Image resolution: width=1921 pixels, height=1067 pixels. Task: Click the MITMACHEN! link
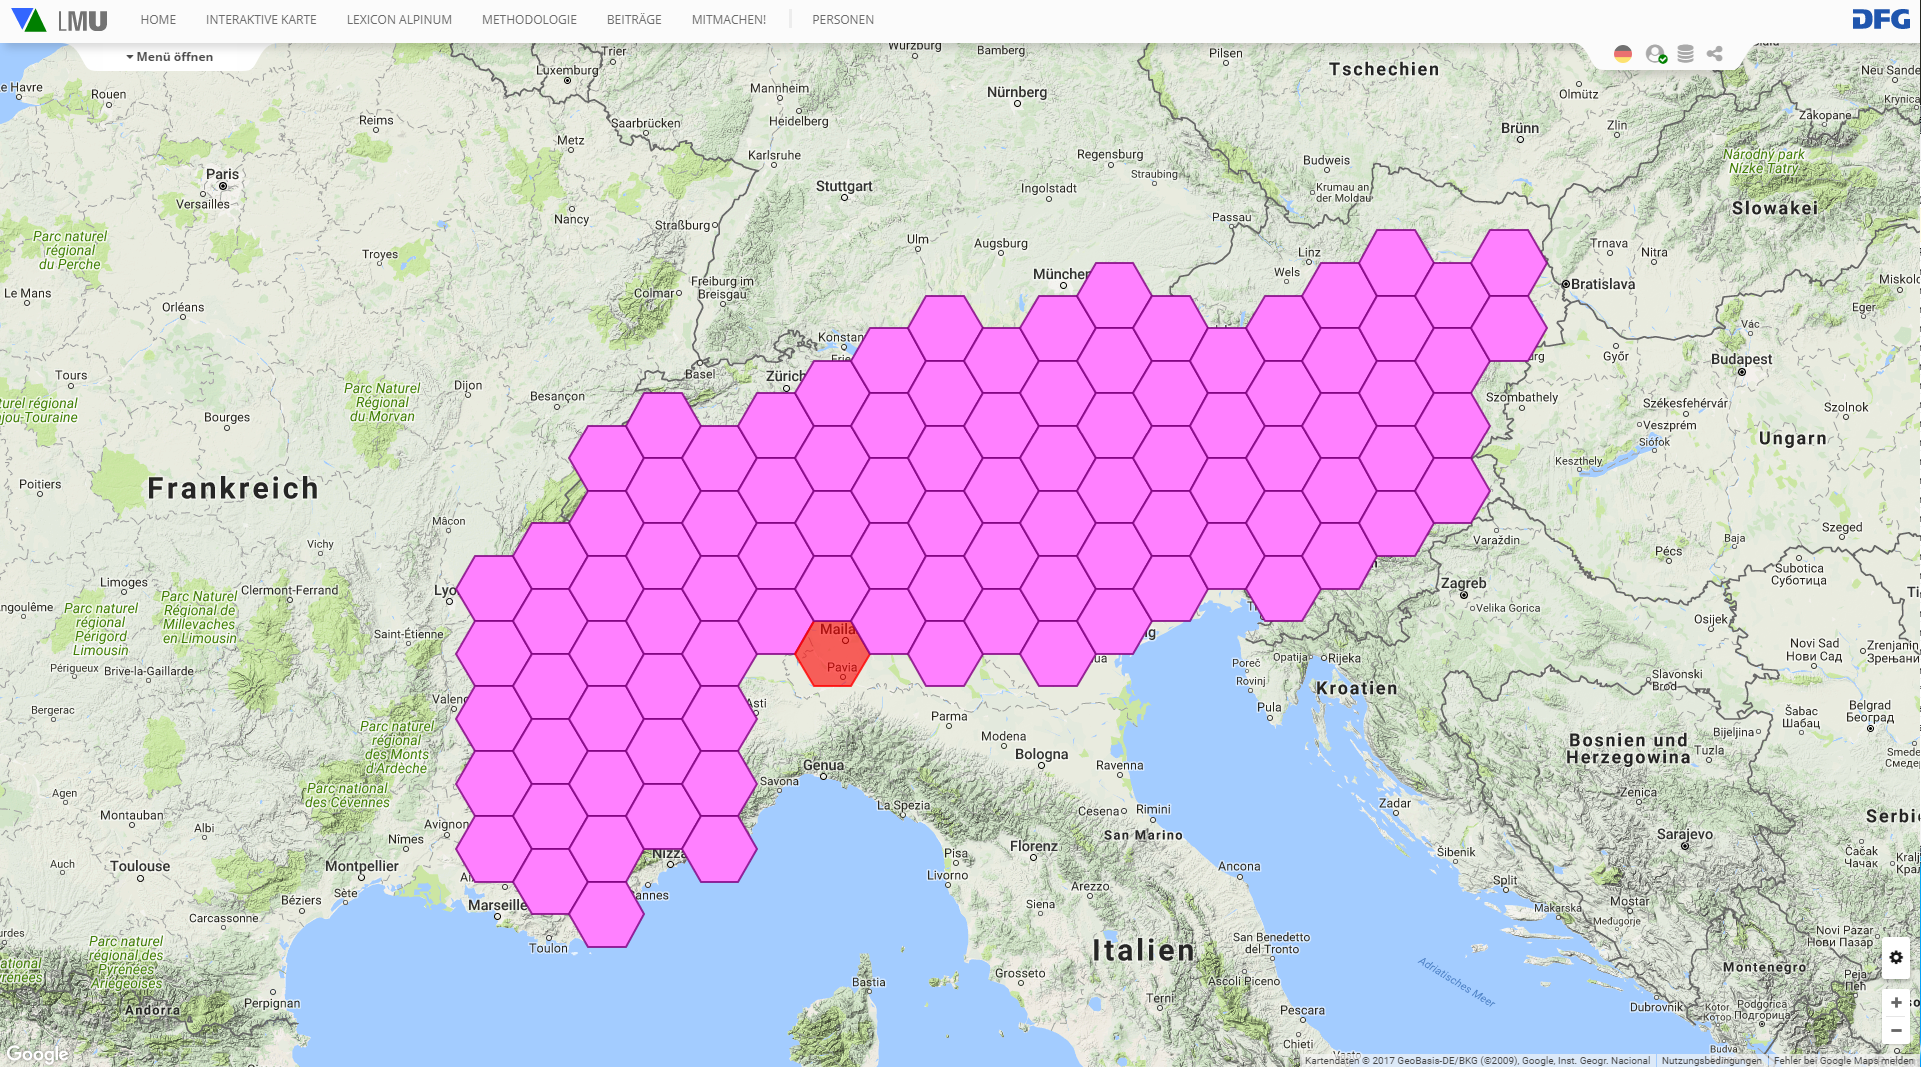coord(728,20)
